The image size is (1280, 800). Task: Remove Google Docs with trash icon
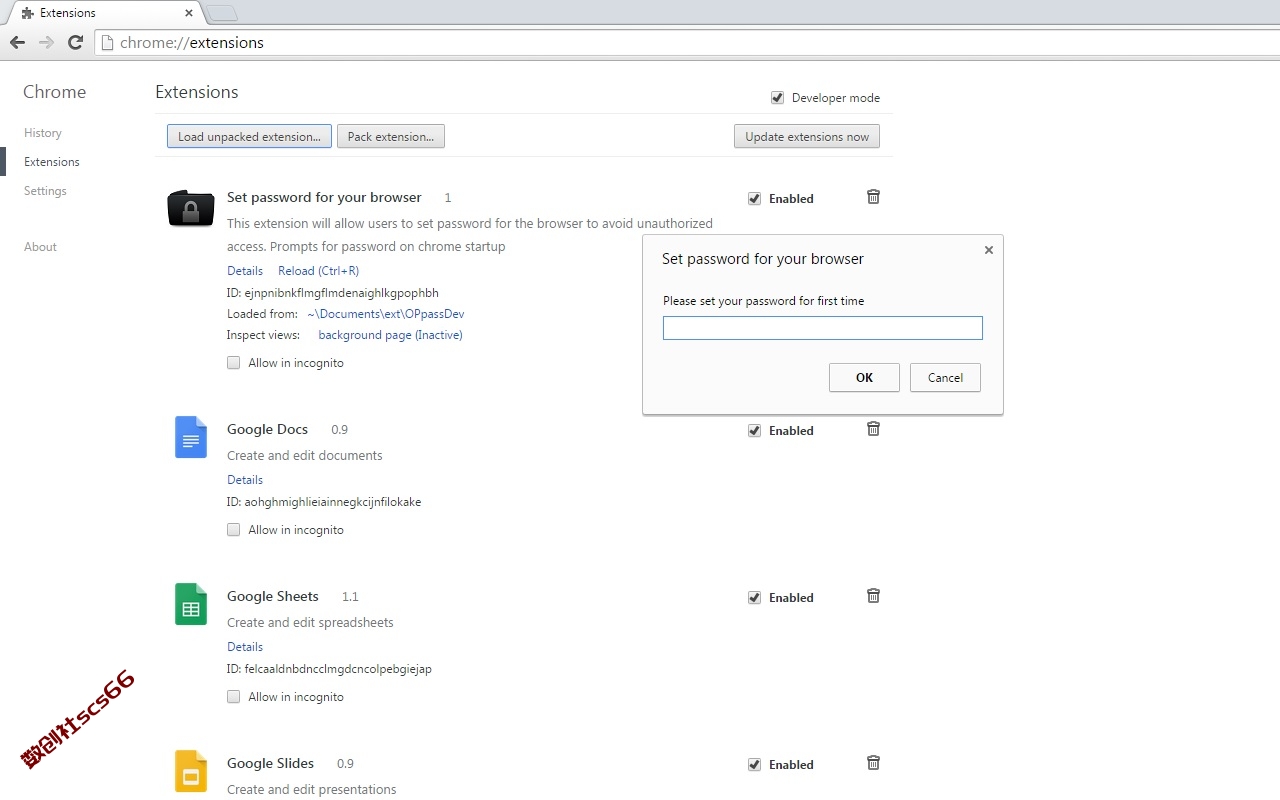point(873,429)
